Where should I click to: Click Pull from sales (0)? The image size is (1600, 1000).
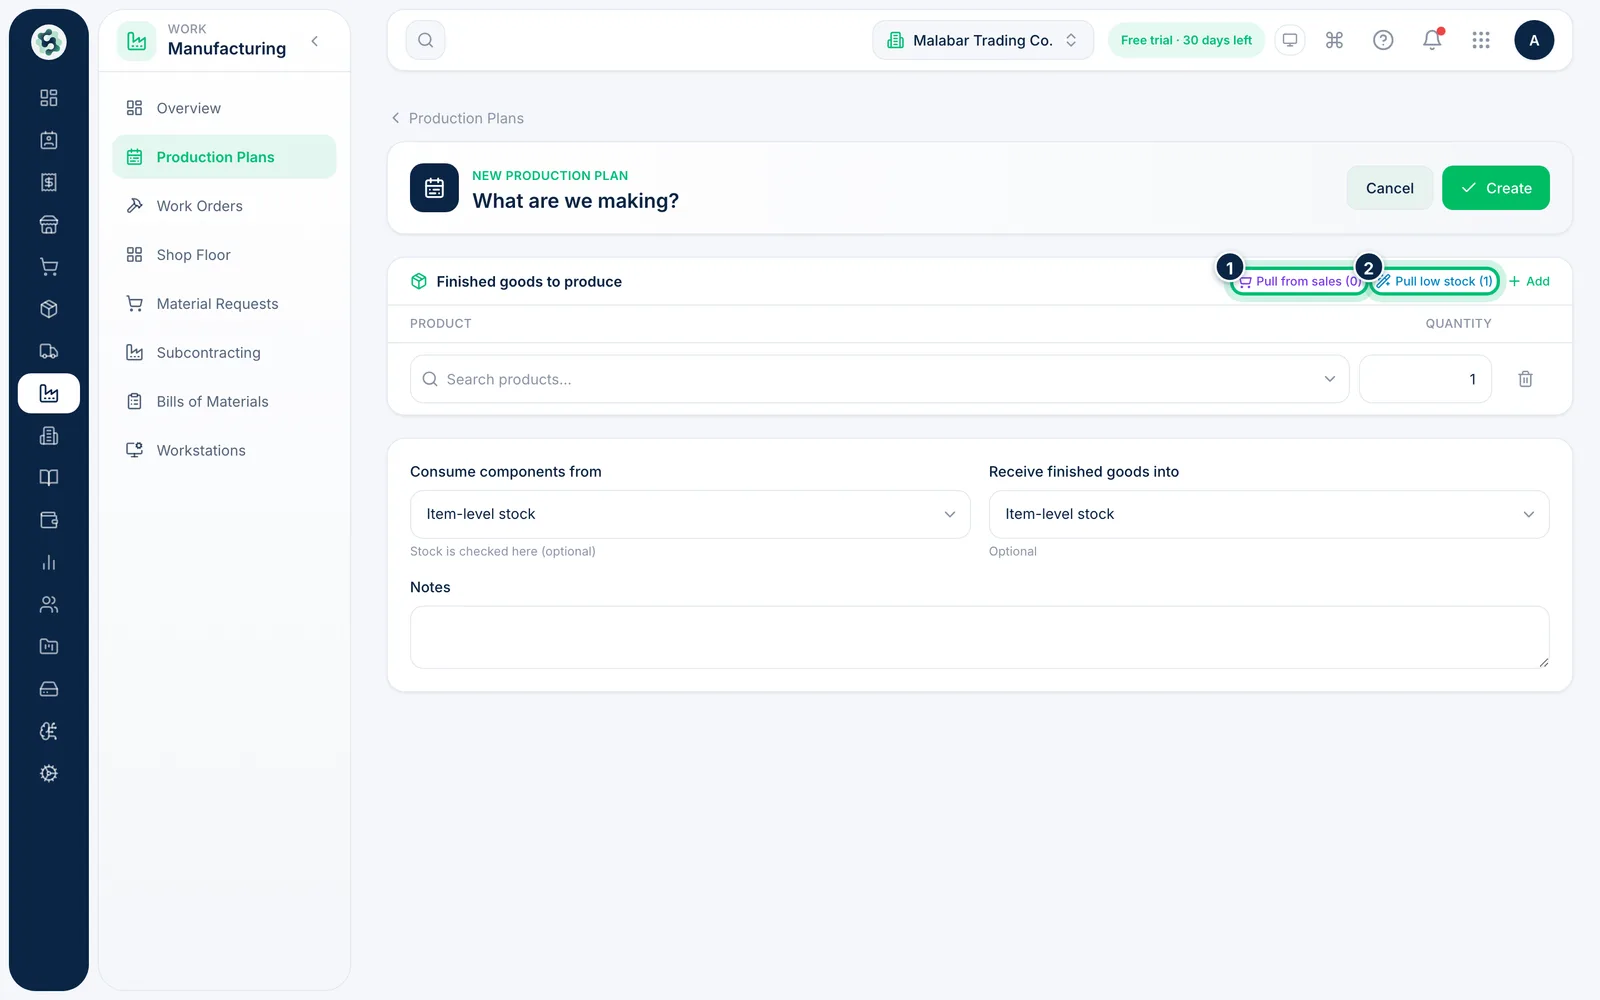(x=1299, y=281)
